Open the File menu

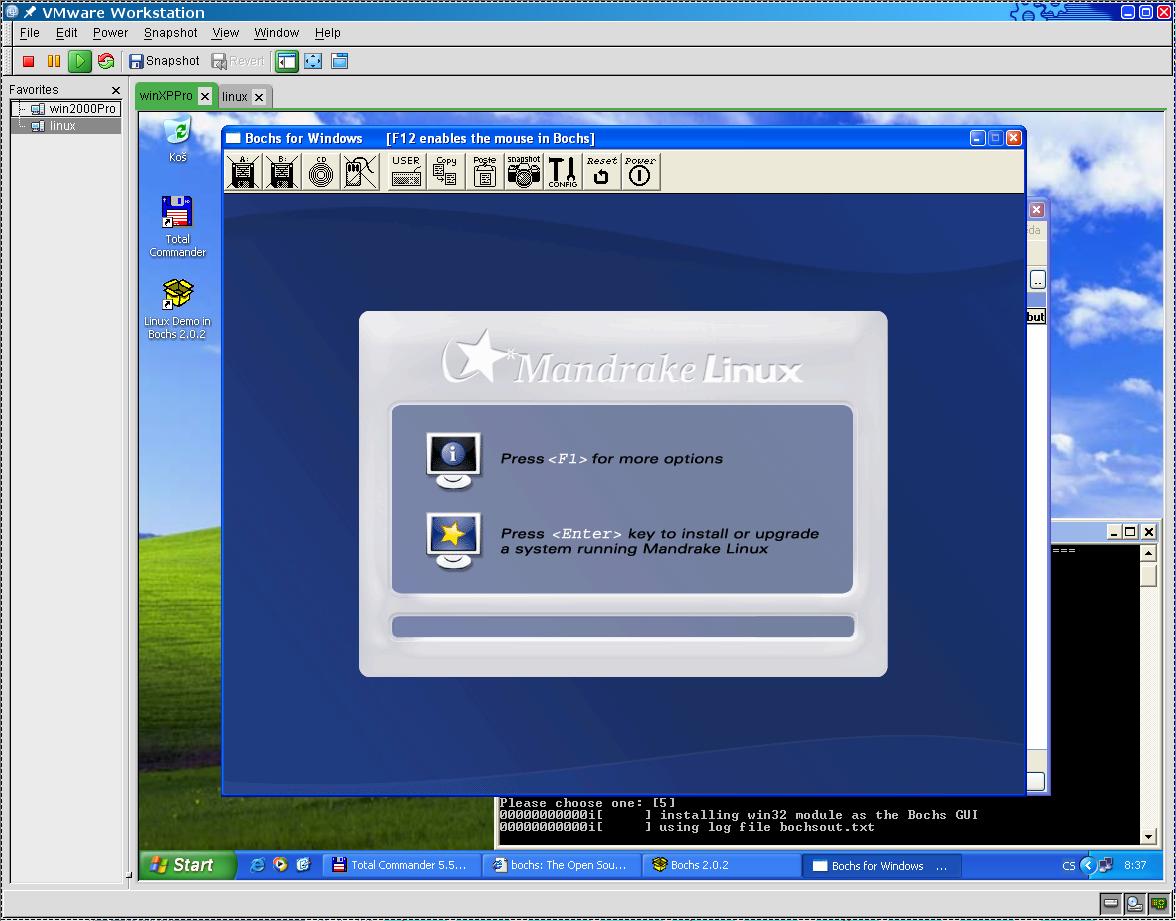(29, 33)
